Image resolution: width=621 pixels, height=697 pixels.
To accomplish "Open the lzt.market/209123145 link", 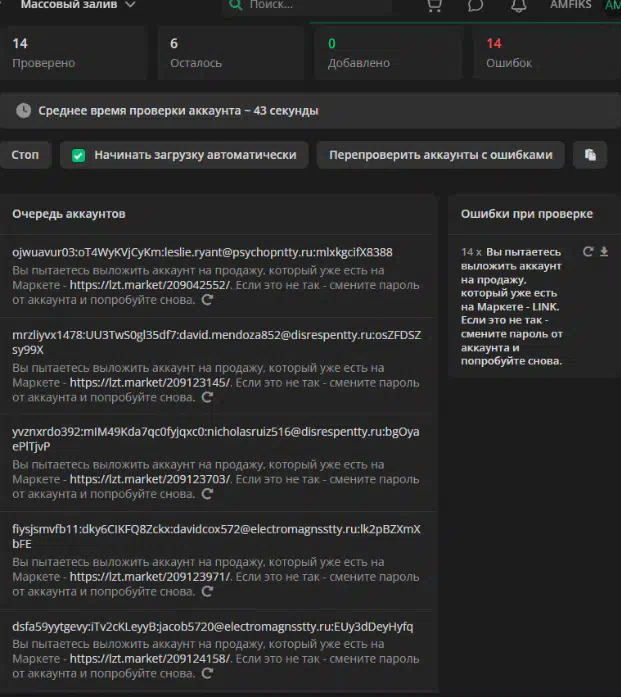I will (x=150, y=382).
